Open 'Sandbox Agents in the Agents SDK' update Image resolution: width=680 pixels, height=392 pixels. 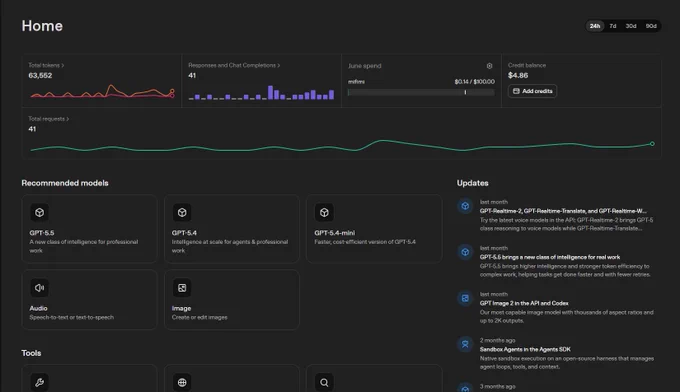(x=525, y=350)
